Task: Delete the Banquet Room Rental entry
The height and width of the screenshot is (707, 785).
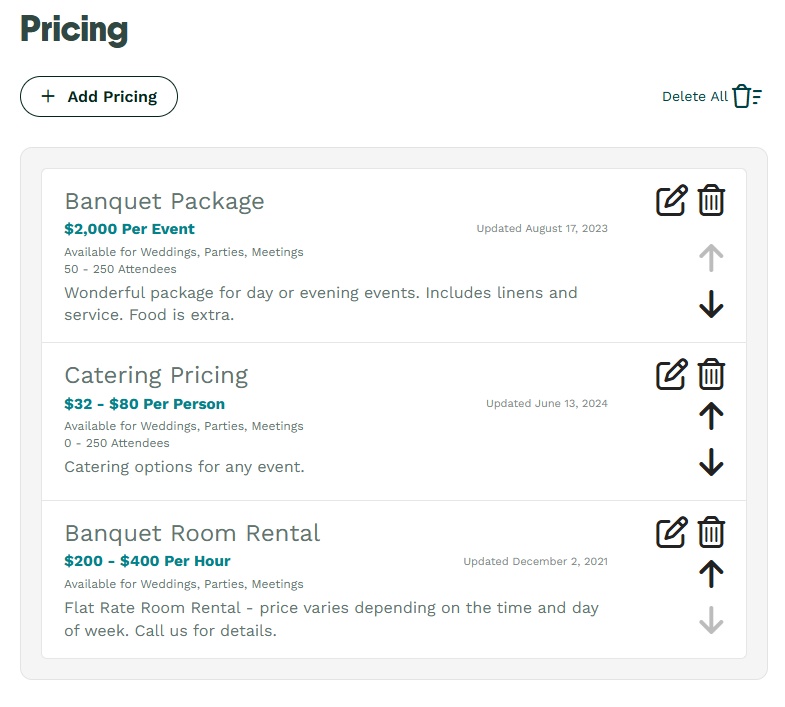Action: pyautogui.click(x=711, y=532)
